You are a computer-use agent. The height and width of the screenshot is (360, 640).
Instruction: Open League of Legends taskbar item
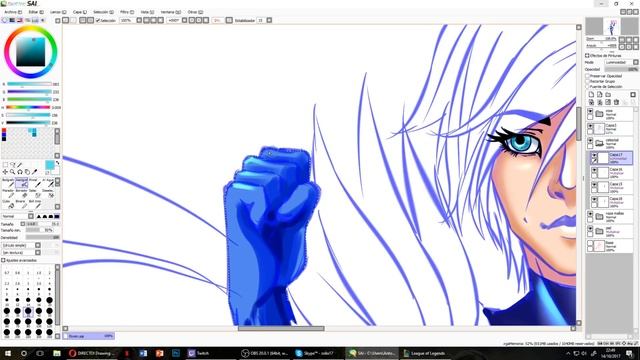pyautogui.click(x=424, y=353)
